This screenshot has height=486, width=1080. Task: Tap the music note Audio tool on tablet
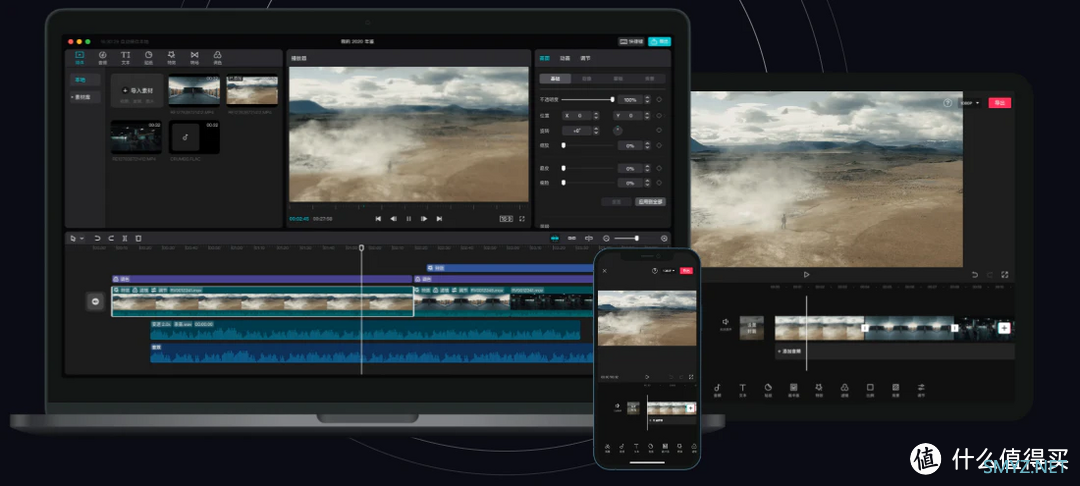[x=717, y=389]
